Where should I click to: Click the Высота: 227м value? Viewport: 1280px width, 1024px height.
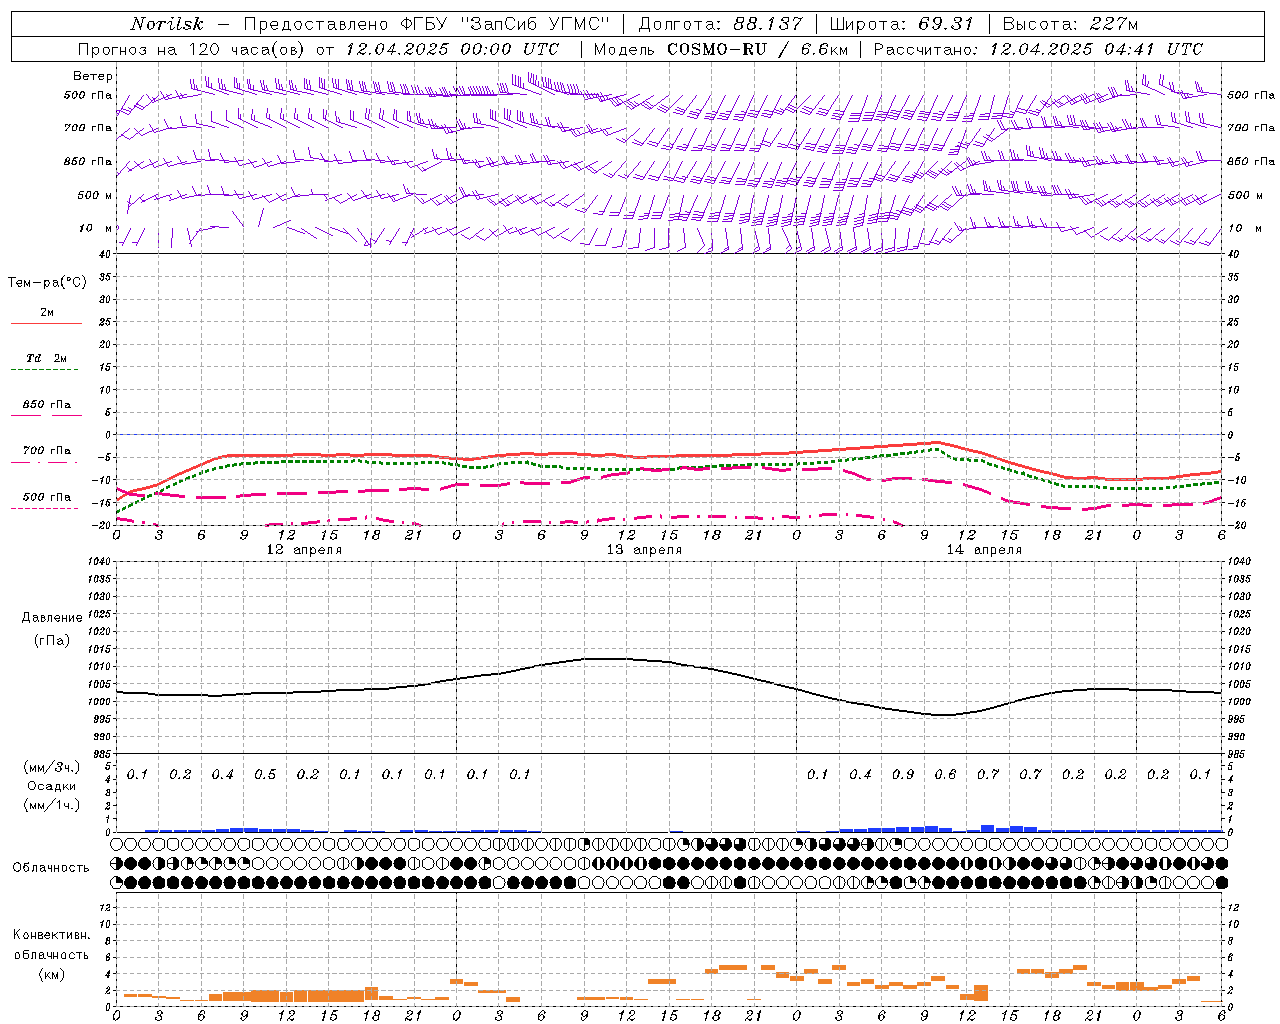[x=1070, y=24]
